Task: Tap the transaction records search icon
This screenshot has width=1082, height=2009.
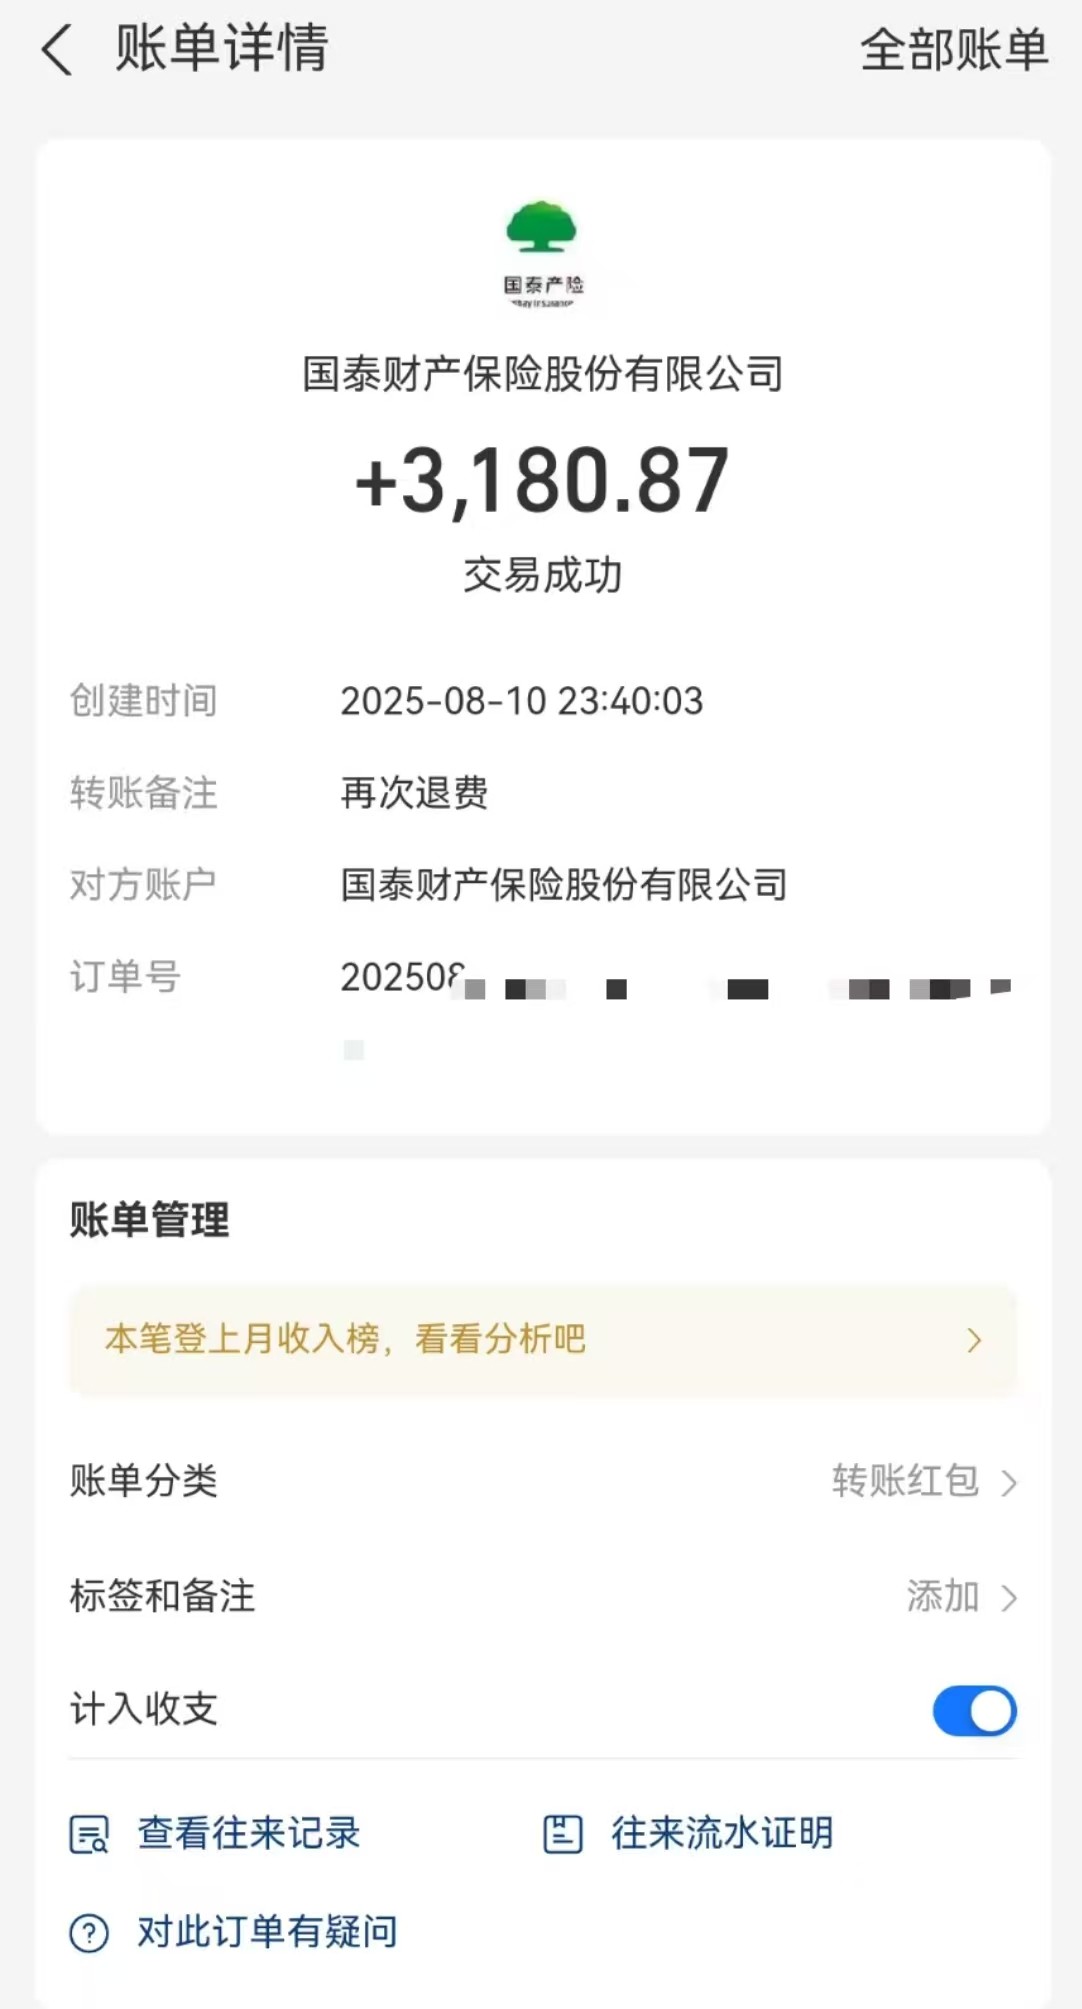Action: tap(88, 1834)
